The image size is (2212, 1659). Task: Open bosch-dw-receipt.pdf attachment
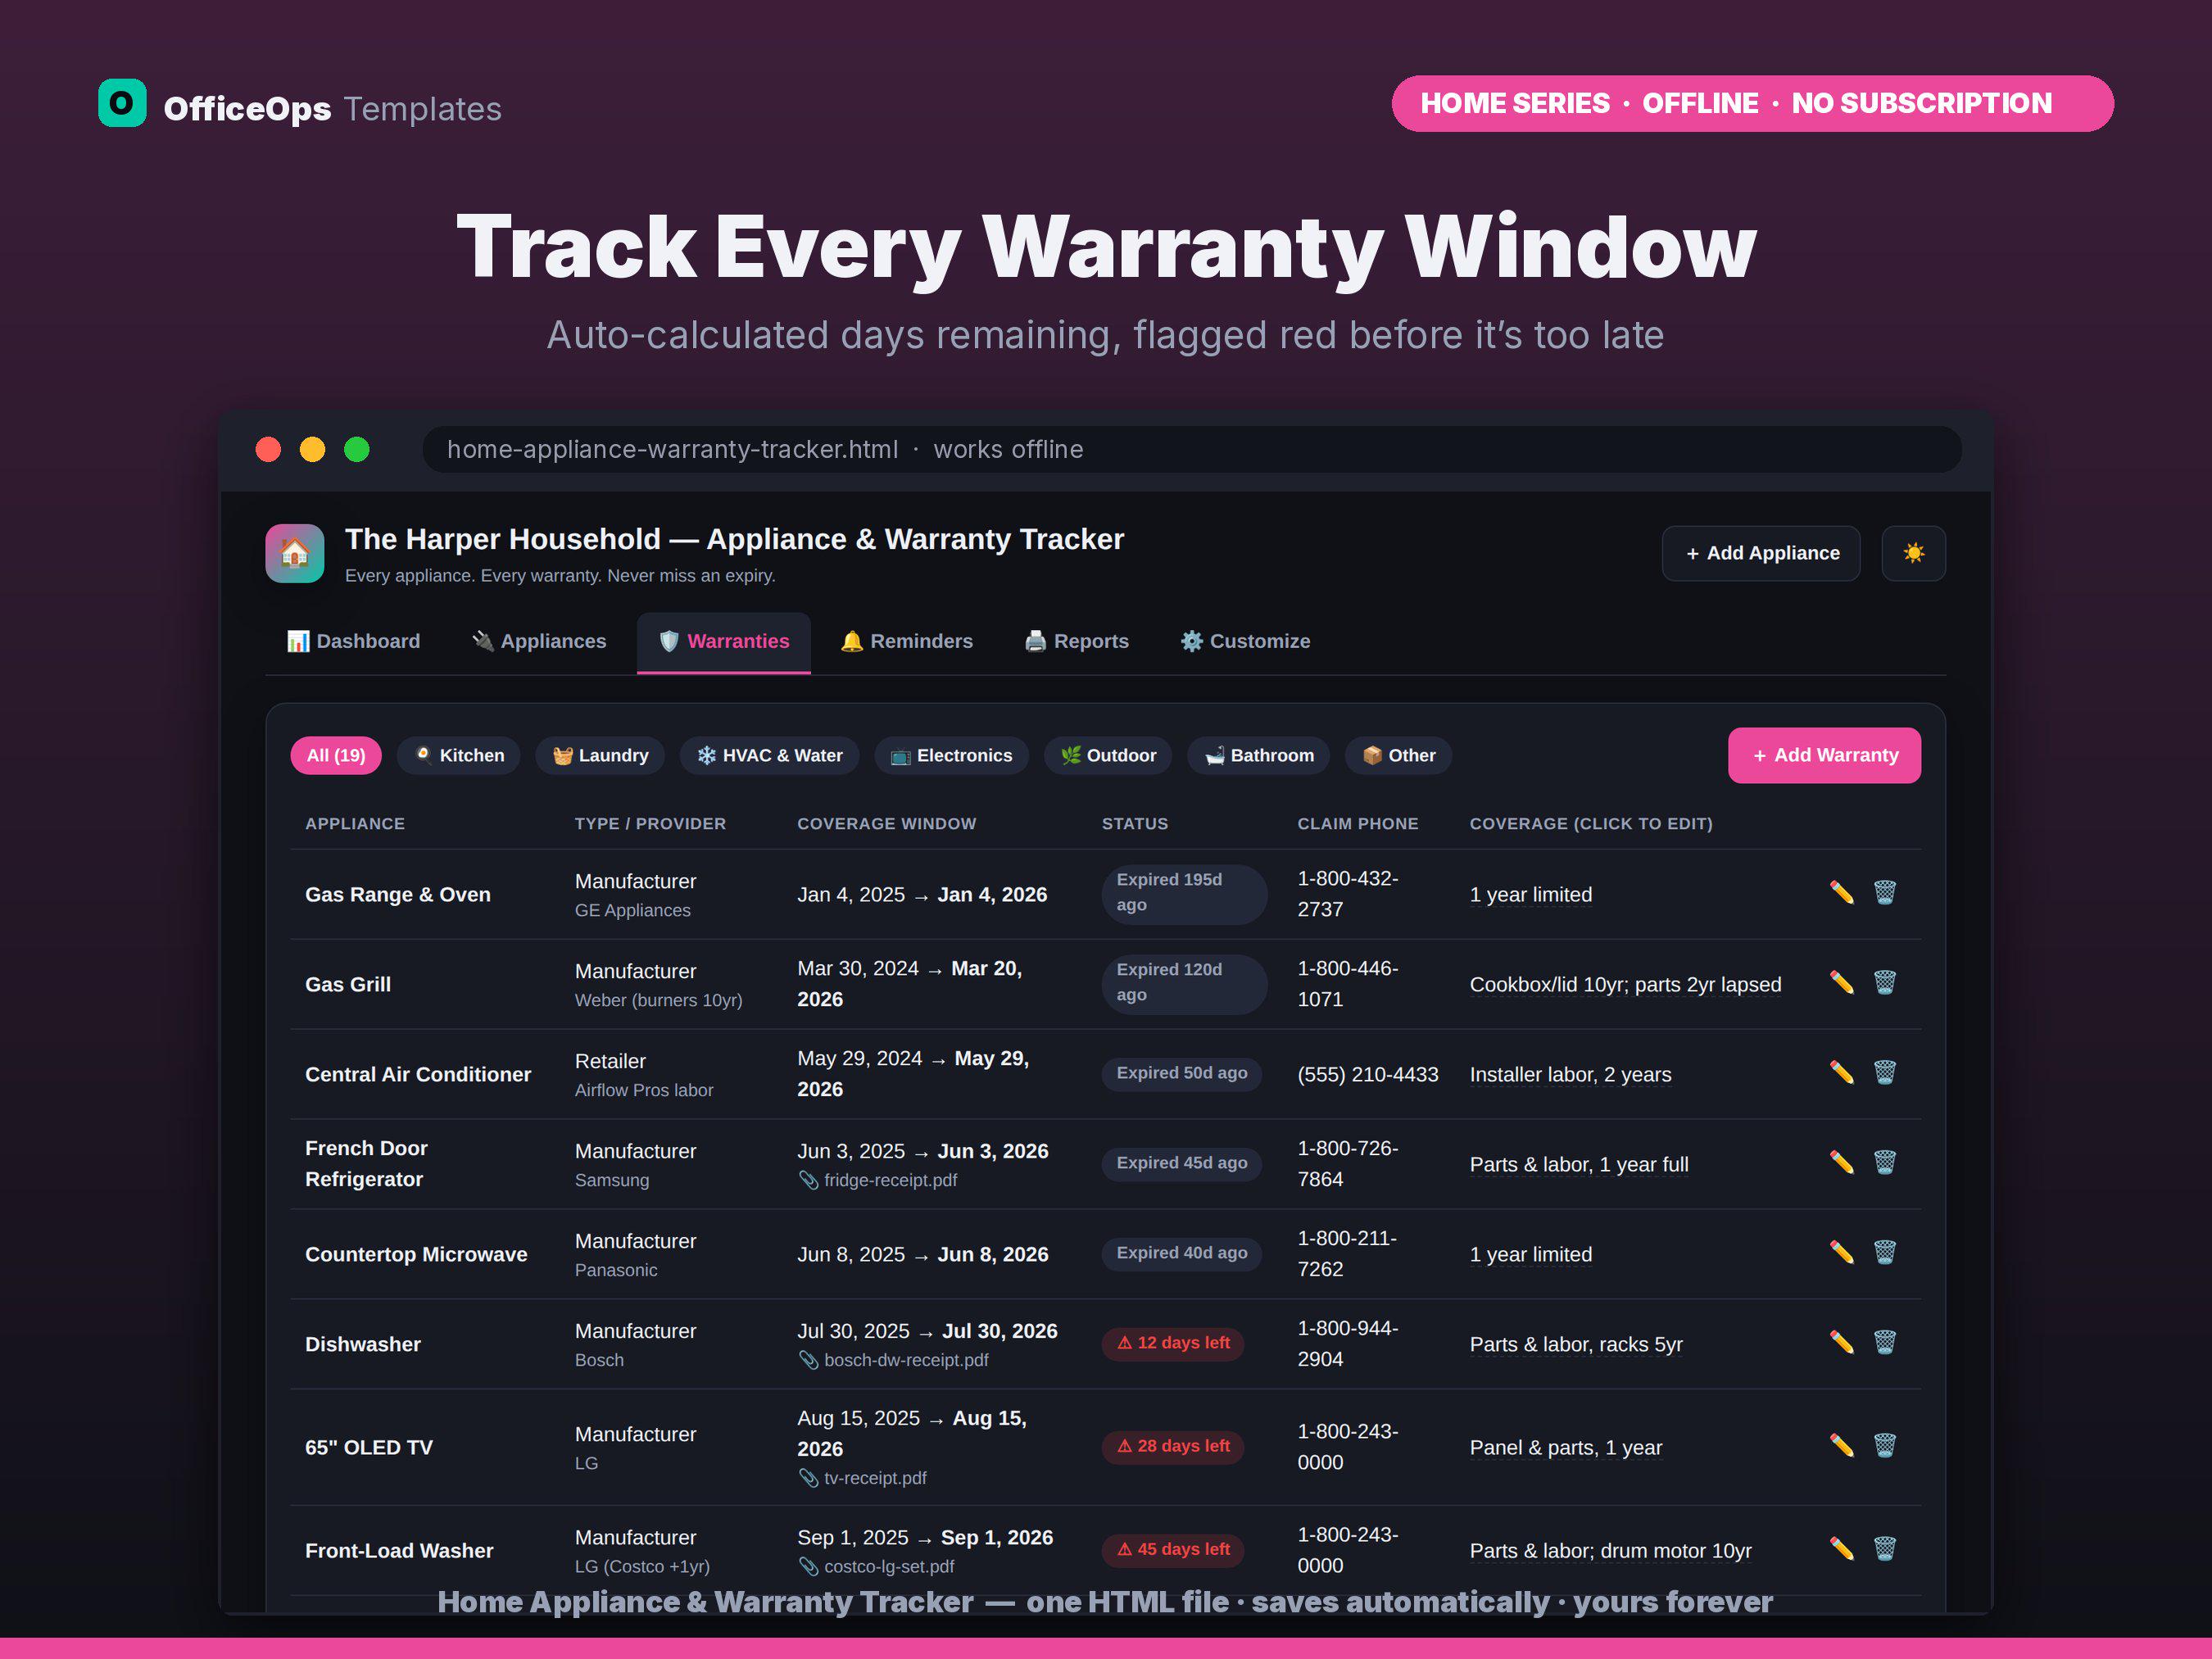click(x=893, y=1360)
